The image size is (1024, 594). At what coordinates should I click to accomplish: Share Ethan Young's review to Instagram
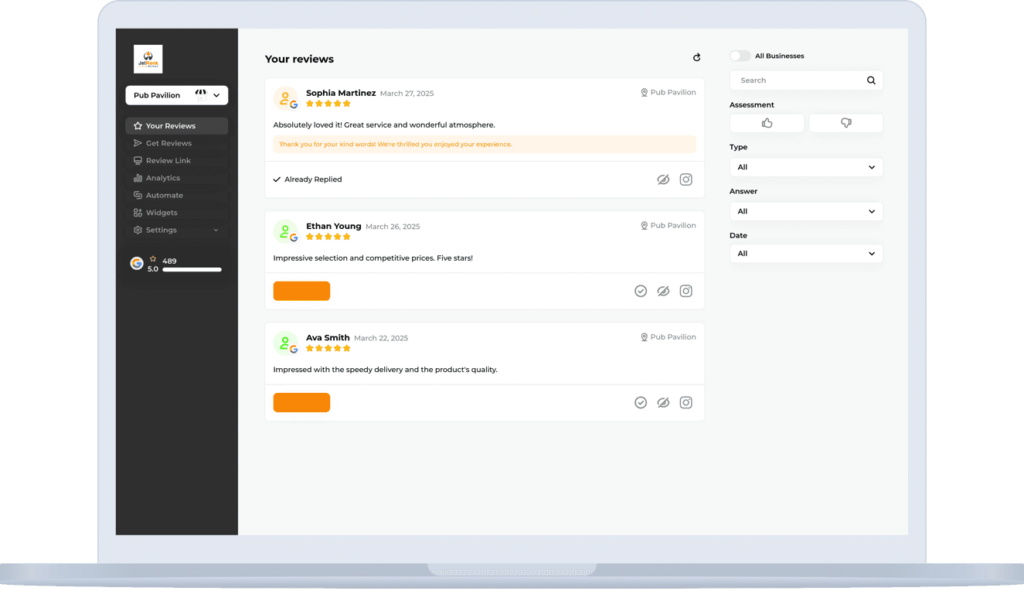[686, 291]
